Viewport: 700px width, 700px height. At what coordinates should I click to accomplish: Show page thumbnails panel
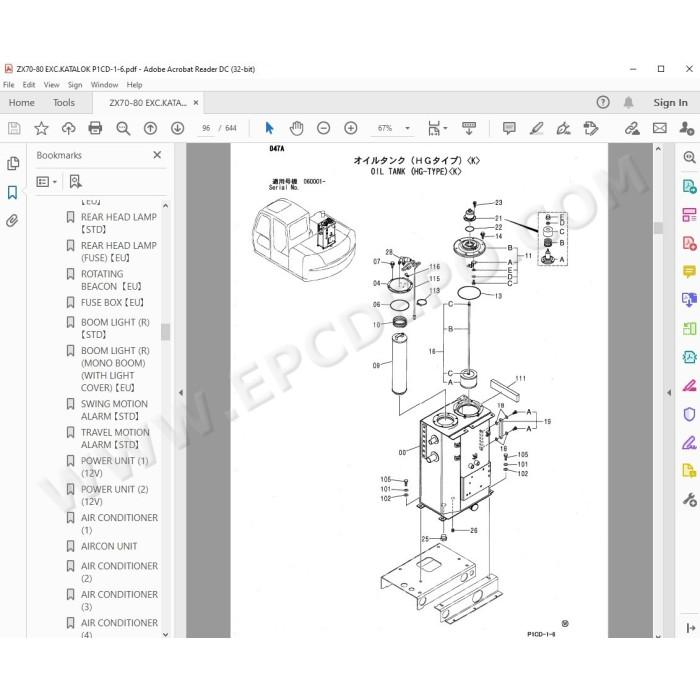(13, 164)
